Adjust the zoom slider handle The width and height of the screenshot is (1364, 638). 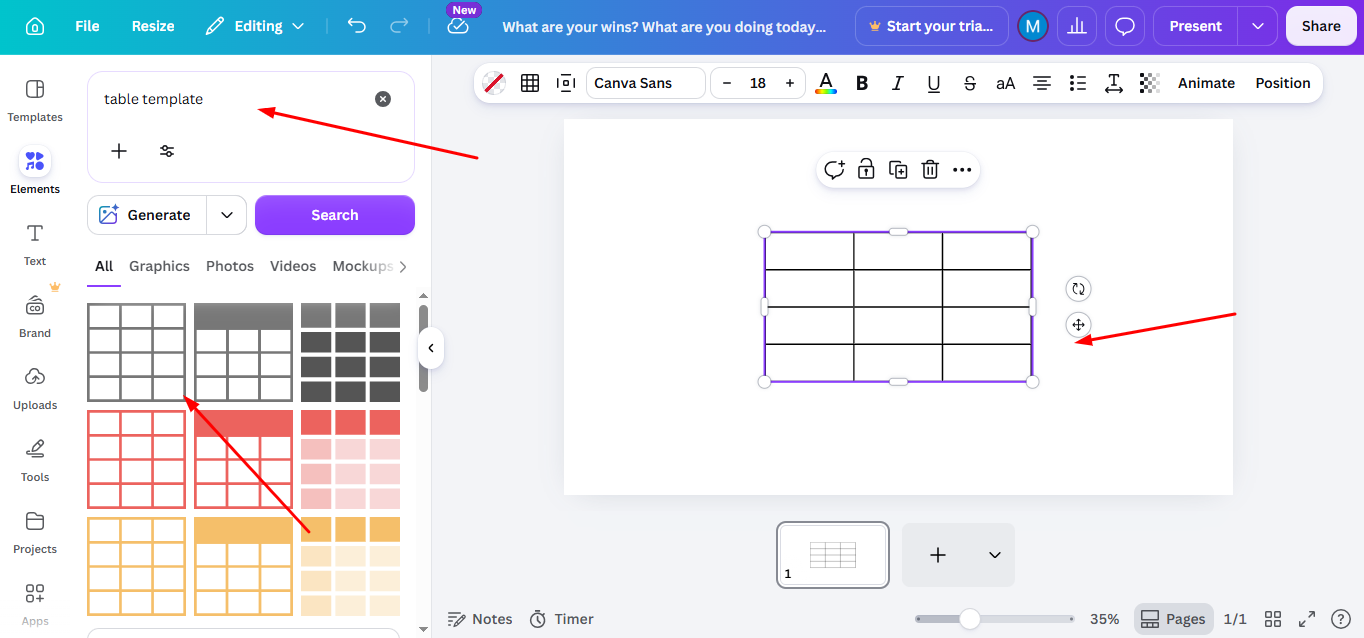coord(969,619)
